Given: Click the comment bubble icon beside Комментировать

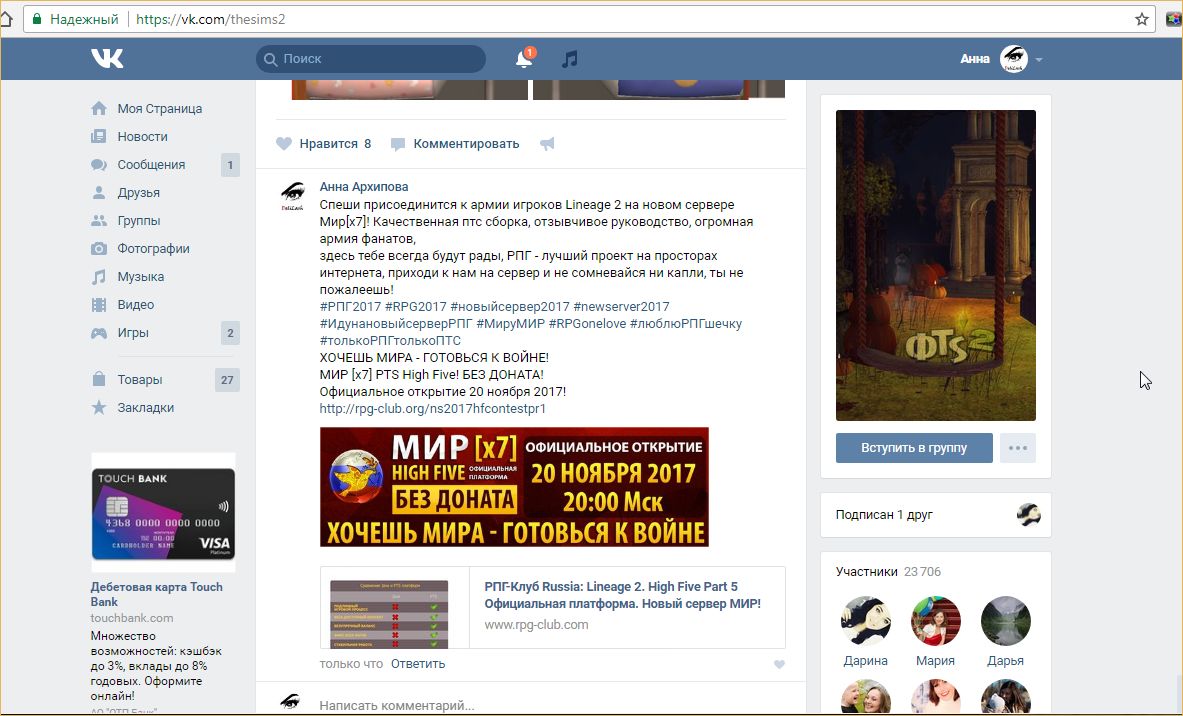Looking at the screenshot, I should 398,144.
